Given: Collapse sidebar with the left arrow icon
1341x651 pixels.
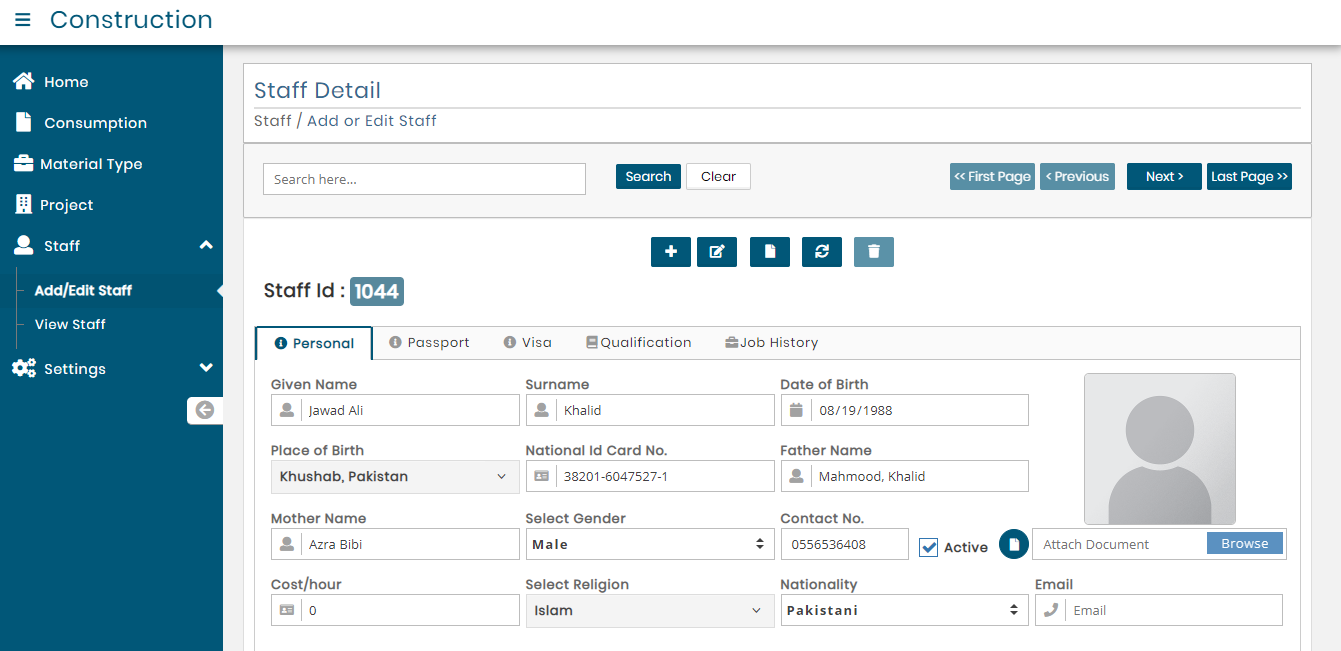Looking at the screenshot, I should [x=205, y=410].
